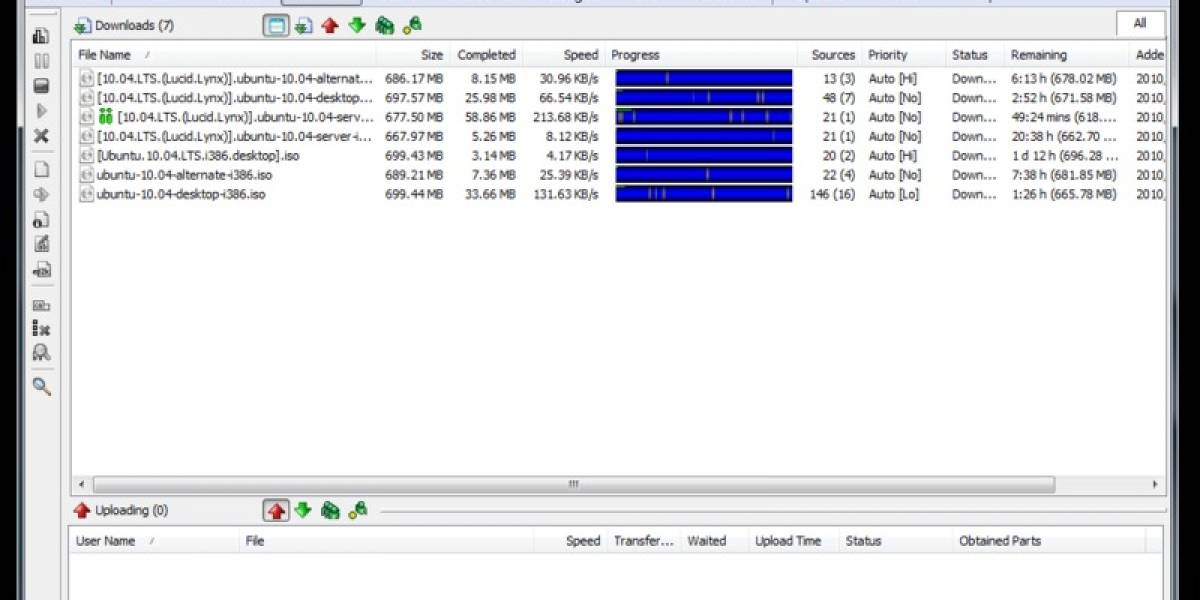The image size is (1200, 600).
Task: Show uploading red arrow in top toolbar
Action: pos(330,26)
